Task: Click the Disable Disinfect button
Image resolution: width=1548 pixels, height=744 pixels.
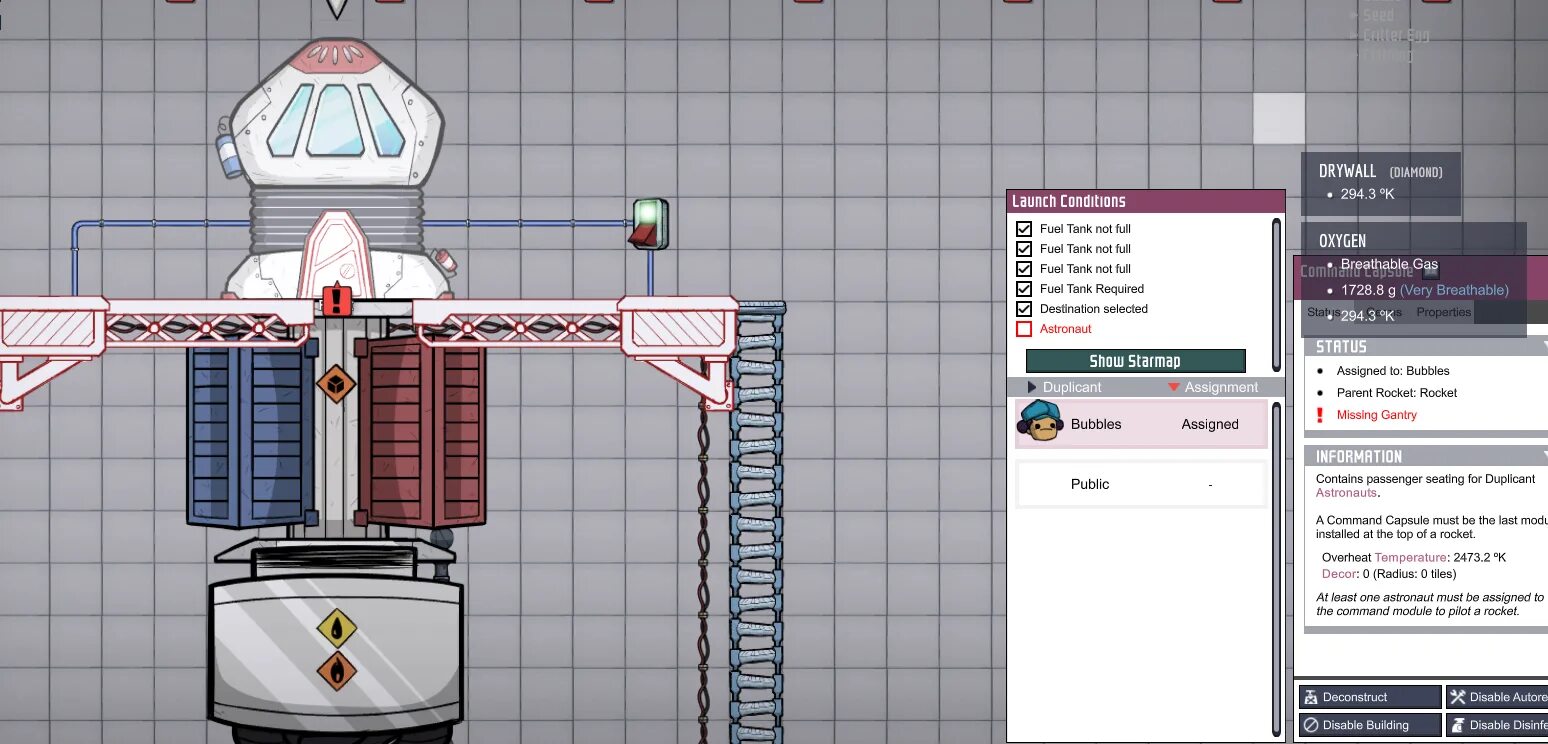Action: click(x=1497, y=725)
